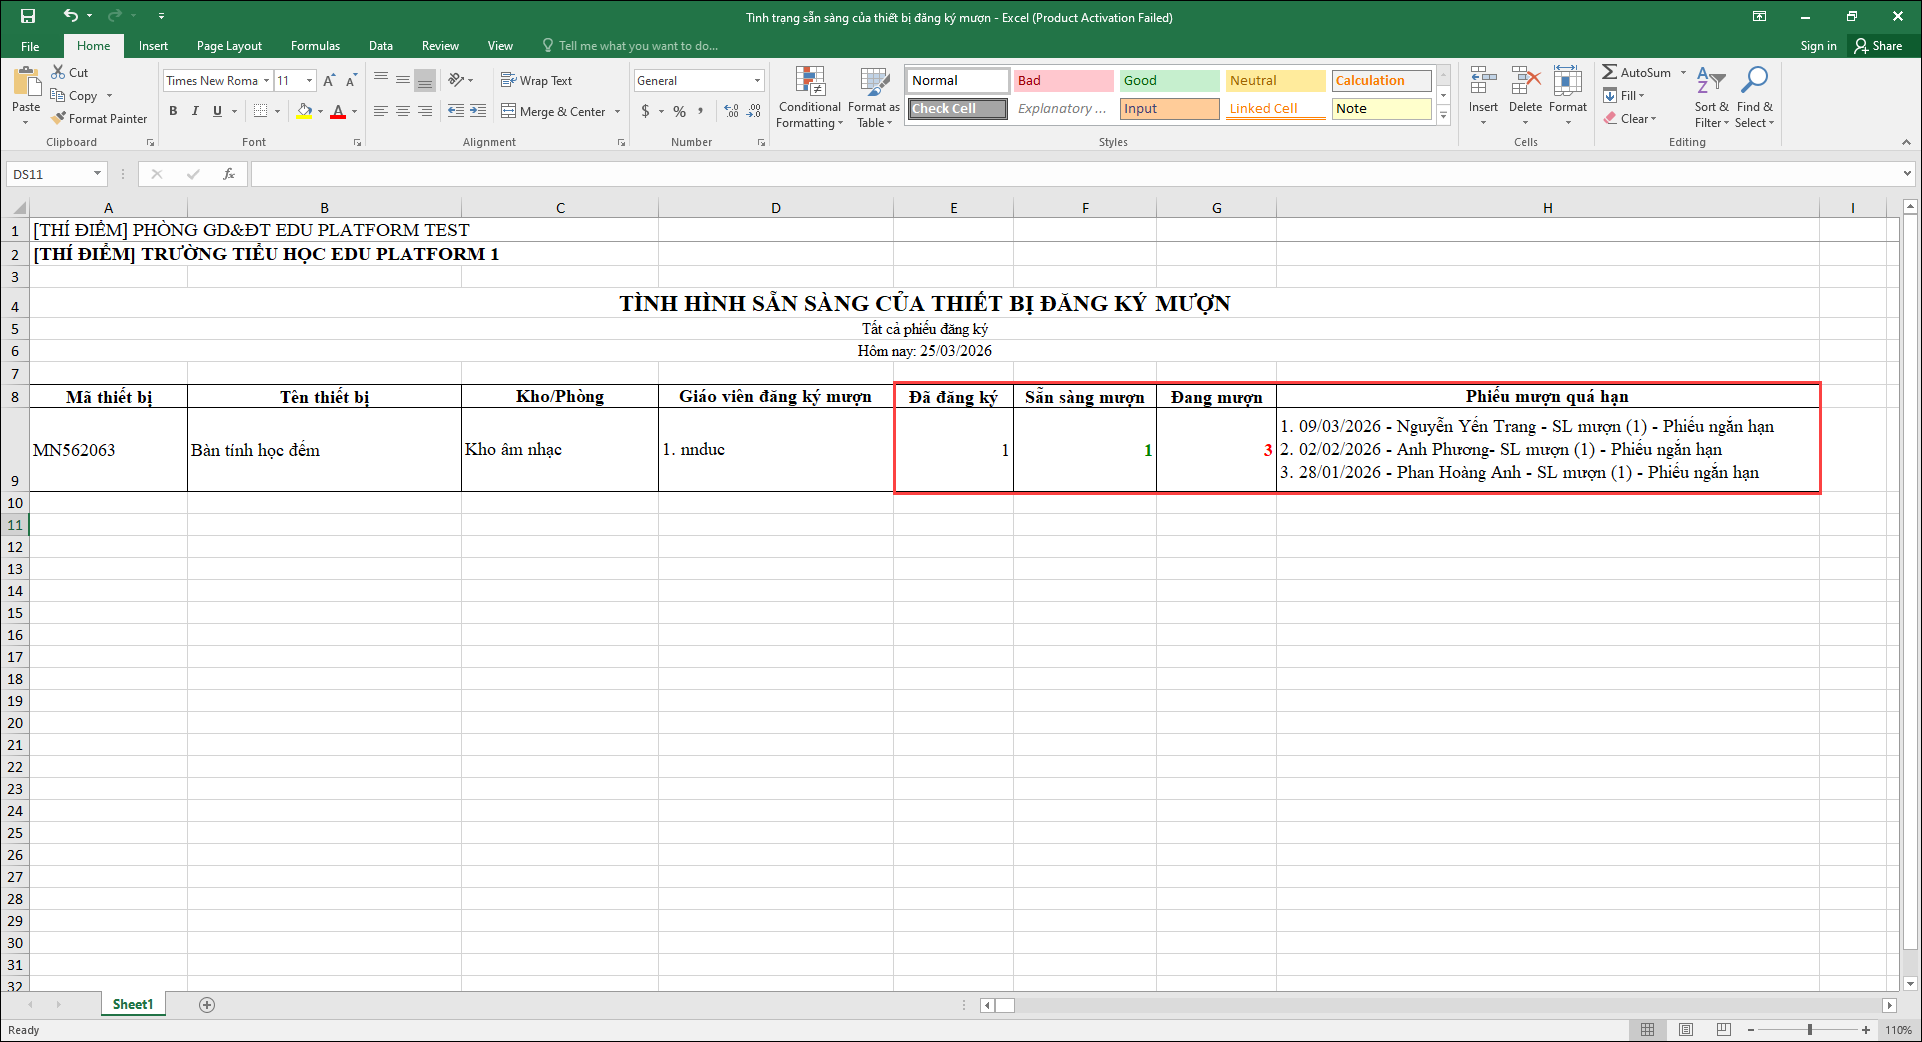Viewport: 1922px width, 1042px height.
Task: Undo the last action
Action: point(70,16)
